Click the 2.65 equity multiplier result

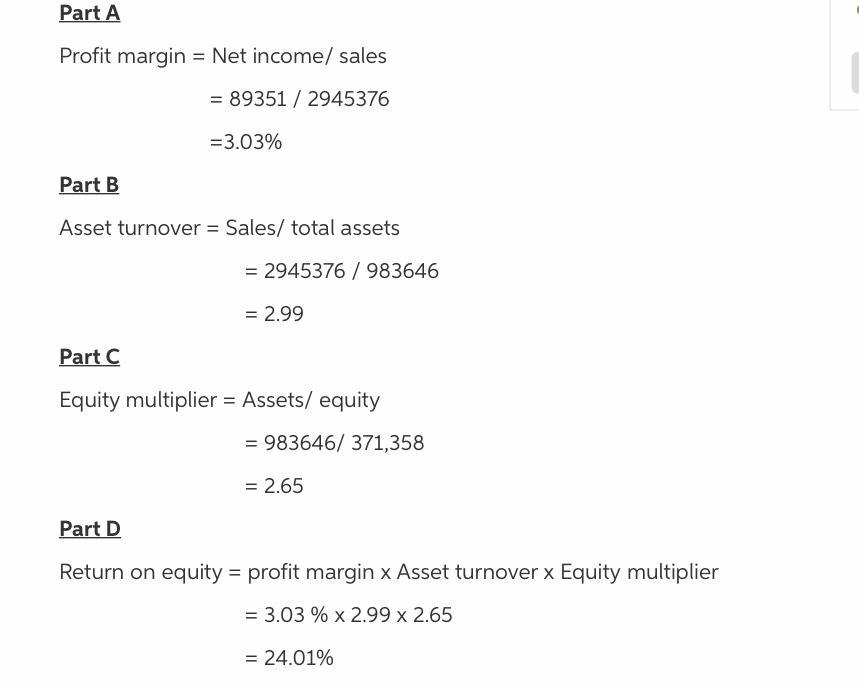click(x=274, y=486)
